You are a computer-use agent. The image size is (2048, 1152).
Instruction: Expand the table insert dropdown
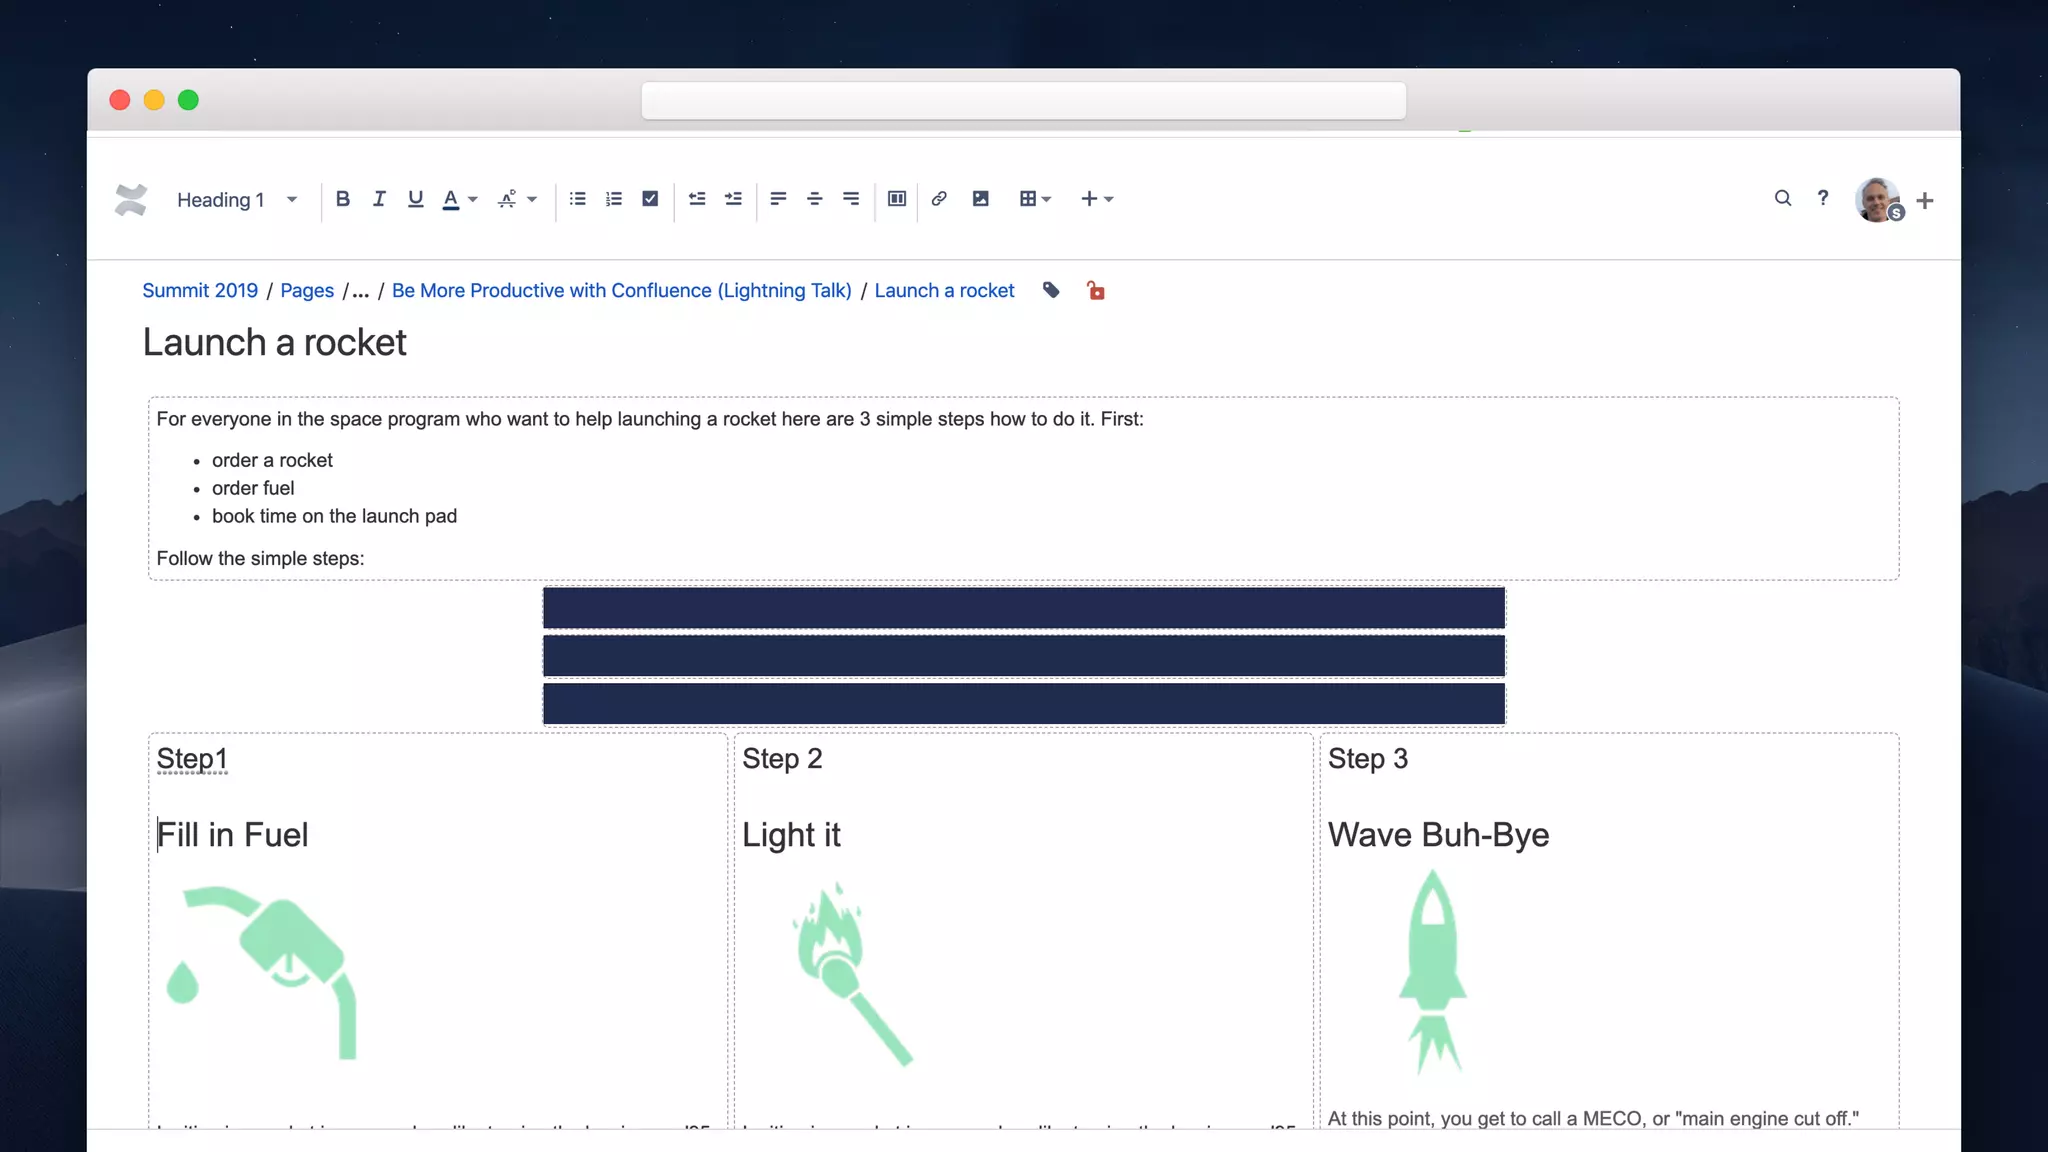1036,199
